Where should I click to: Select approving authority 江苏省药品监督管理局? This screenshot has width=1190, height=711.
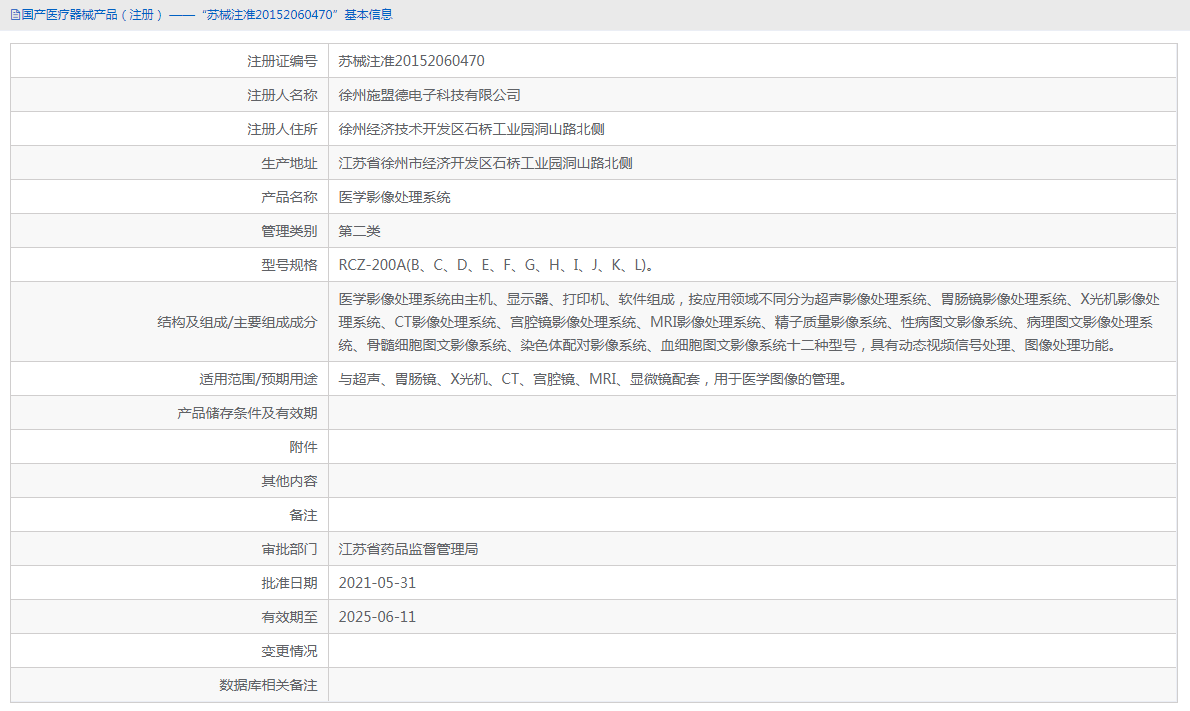point(408,549)
